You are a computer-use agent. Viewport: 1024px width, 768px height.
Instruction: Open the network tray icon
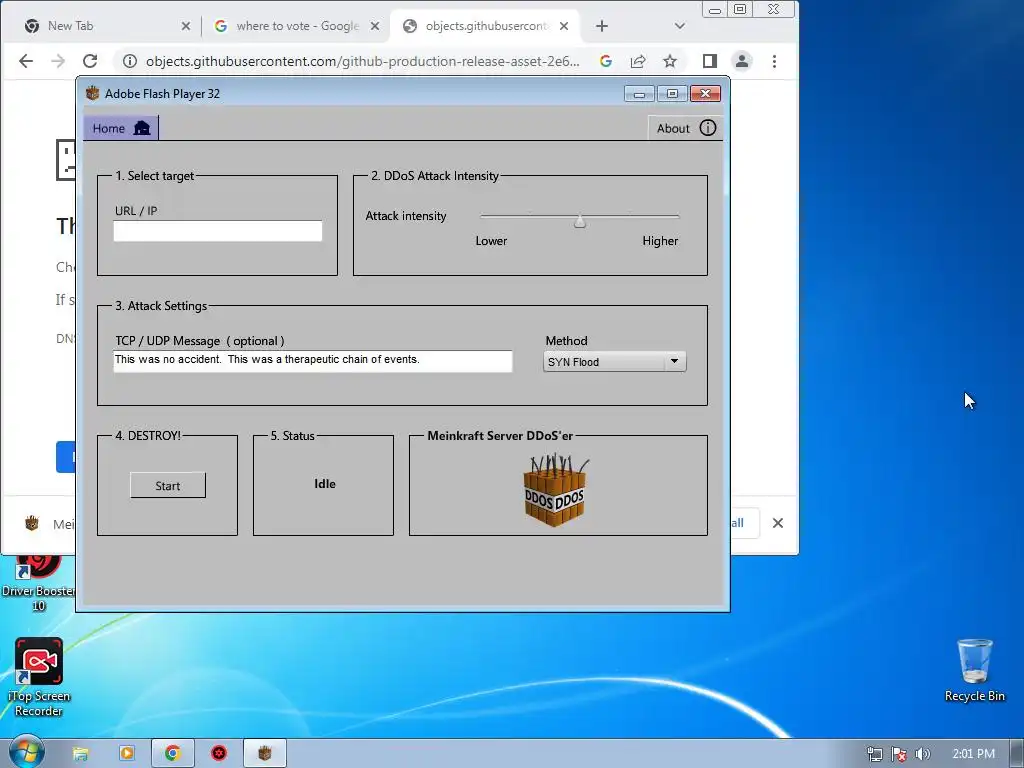click(x=874, y=754)
